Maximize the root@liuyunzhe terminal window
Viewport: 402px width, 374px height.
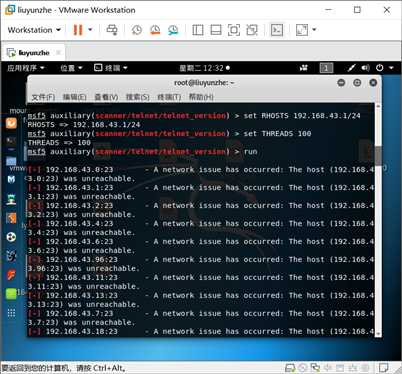click(x=357, y=82)
